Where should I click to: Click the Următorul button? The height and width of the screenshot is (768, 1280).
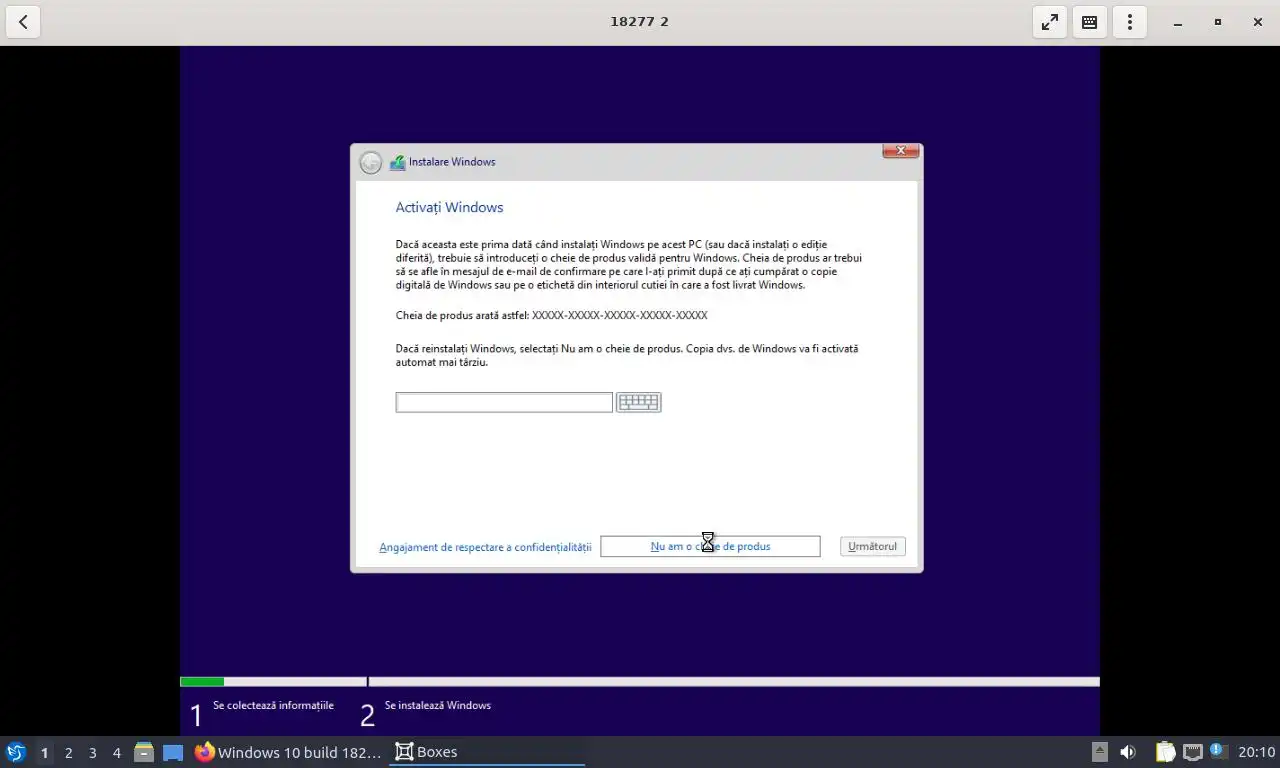[873, 546]
